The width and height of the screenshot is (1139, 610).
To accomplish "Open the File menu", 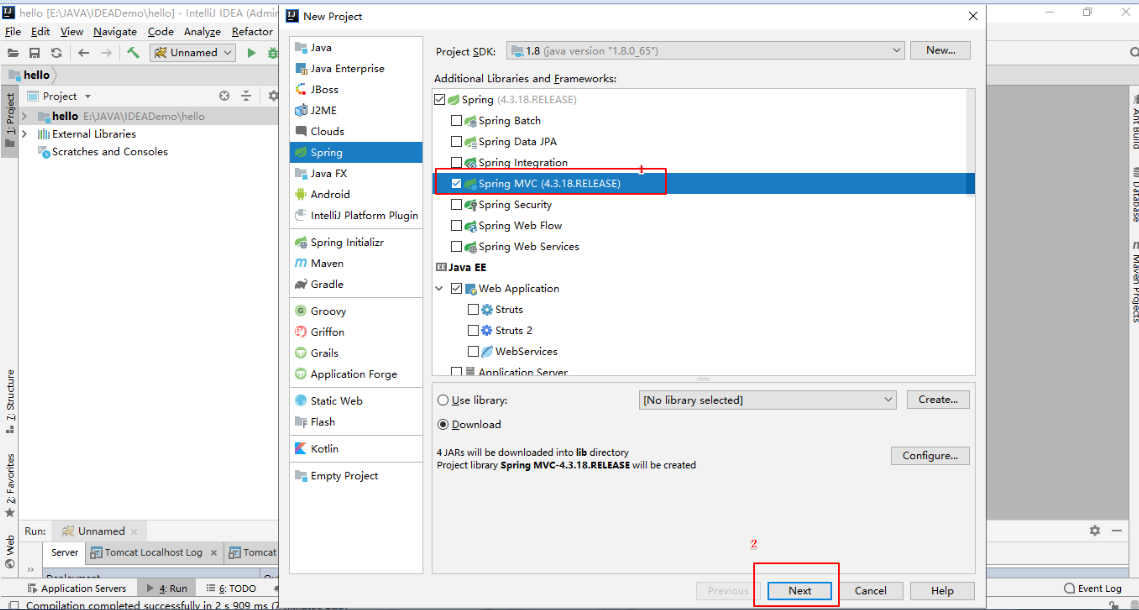I will [x=12, y=31].
